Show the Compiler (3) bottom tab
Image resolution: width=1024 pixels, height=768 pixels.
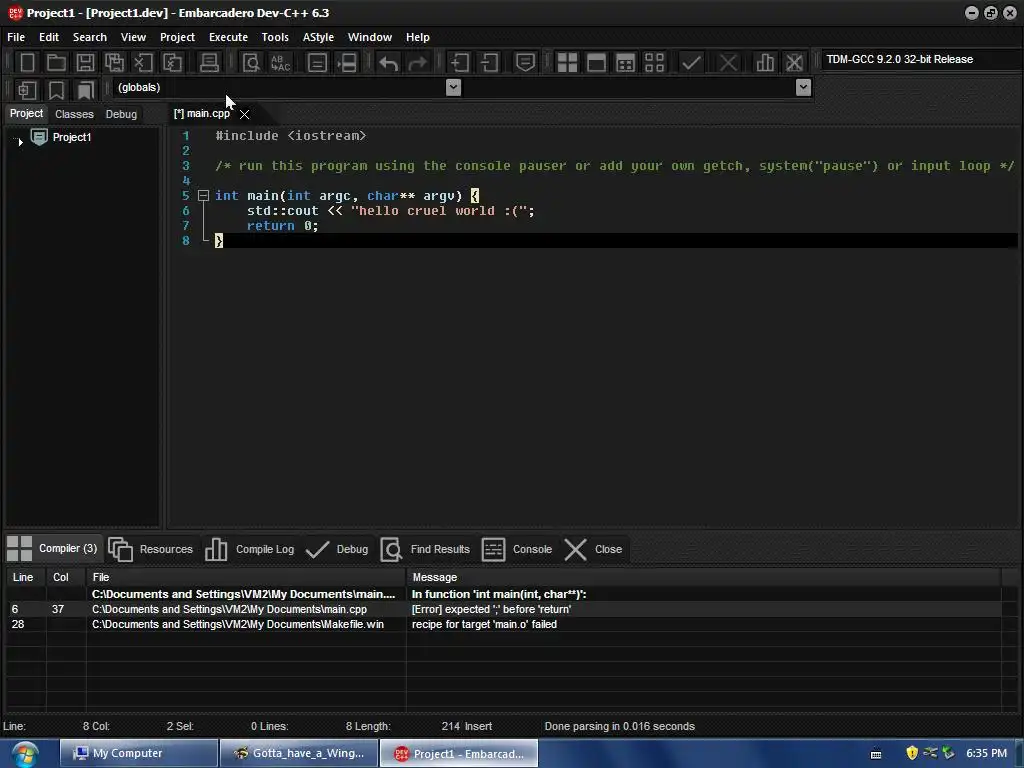tap(53, 549)
